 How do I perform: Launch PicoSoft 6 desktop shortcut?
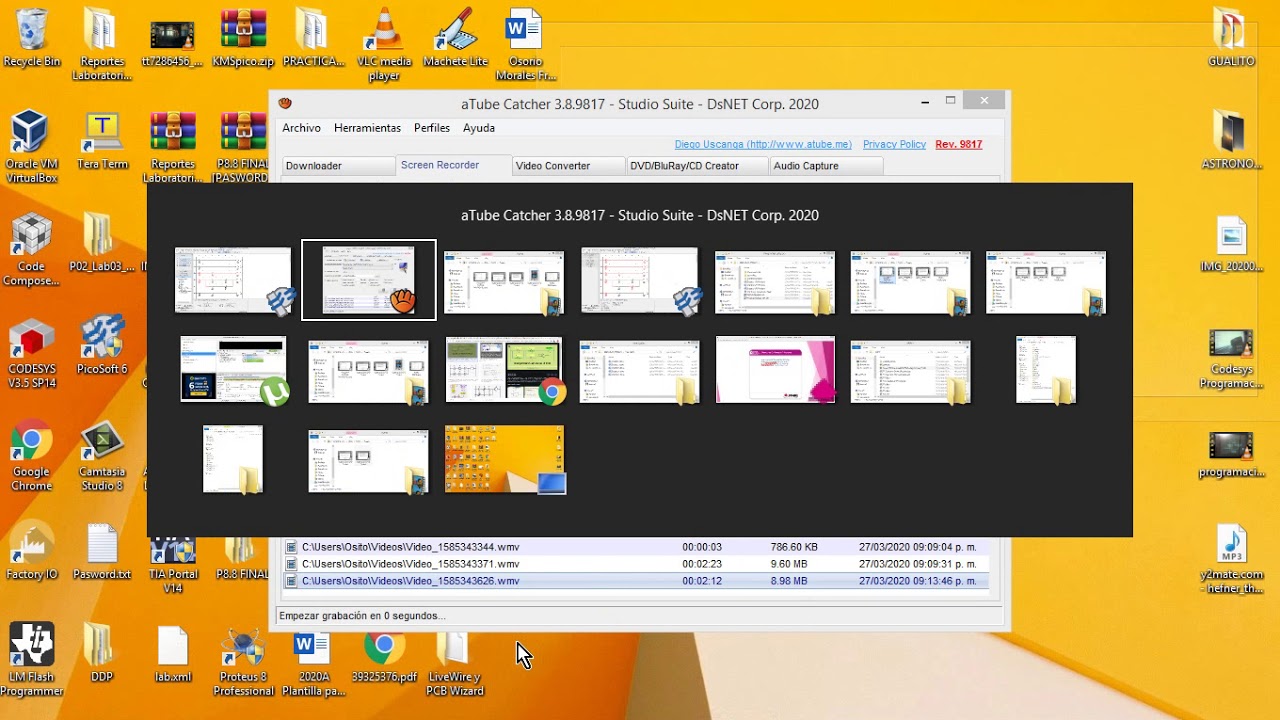(x=101, y=346)
